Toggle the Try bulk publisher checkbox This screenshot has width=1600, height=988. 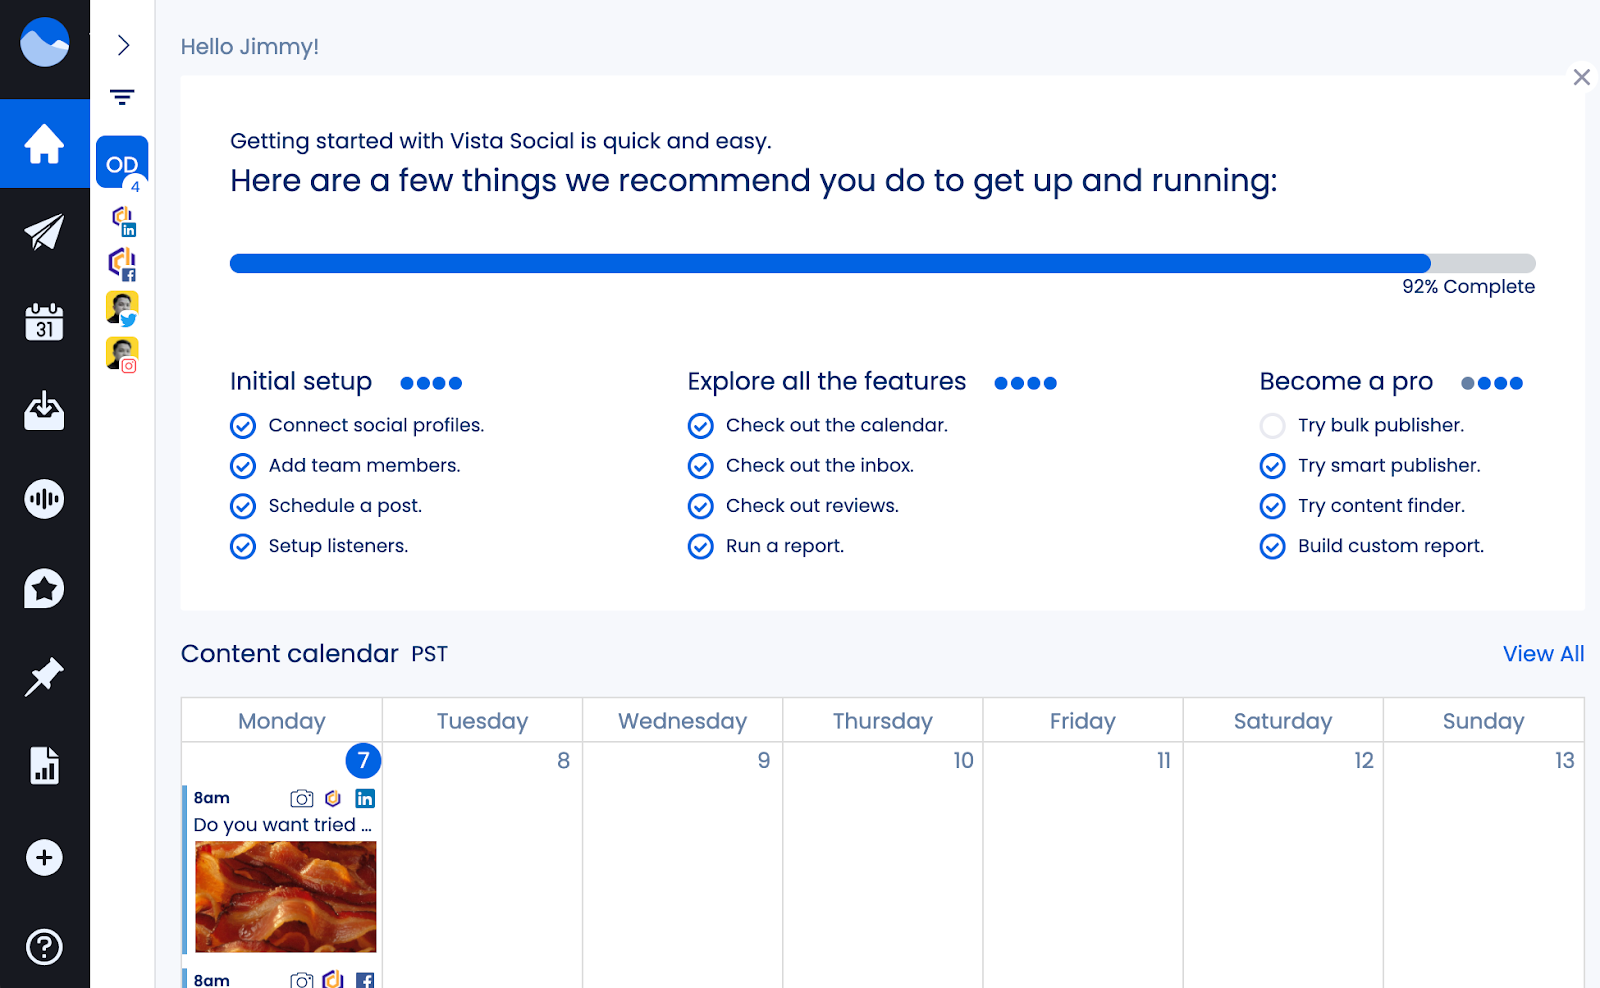pyautogui.click(x=1272, y=426)
